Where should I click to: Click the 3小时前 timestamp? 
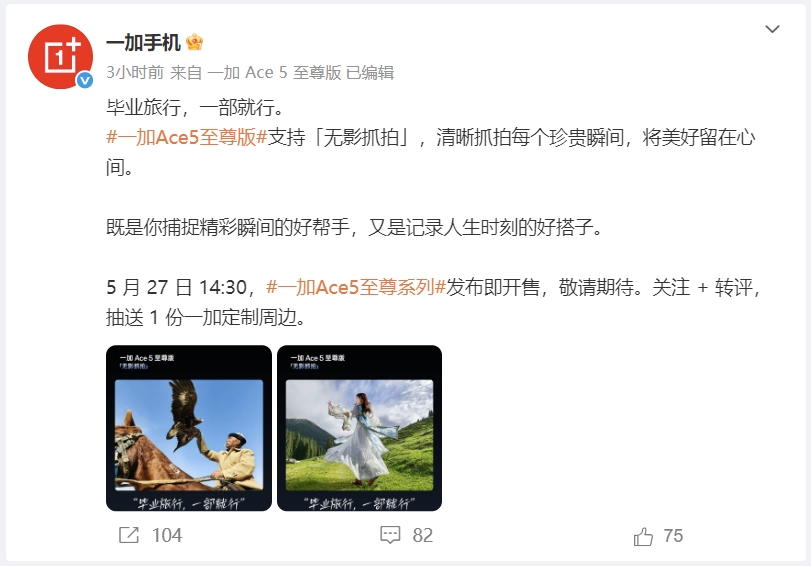[135, 73]
